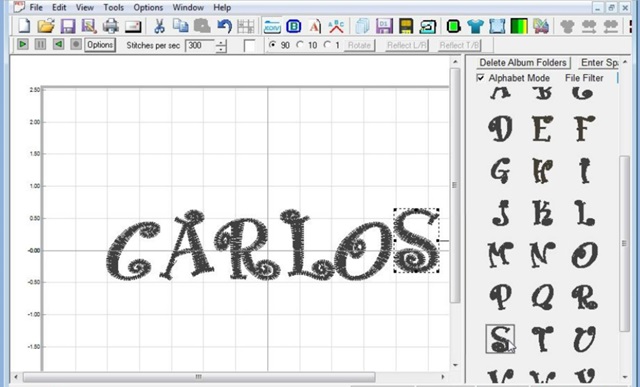Undo the last action with the blue arrow
Viewport: 640px width, 387px height.
tap(224, 26)
